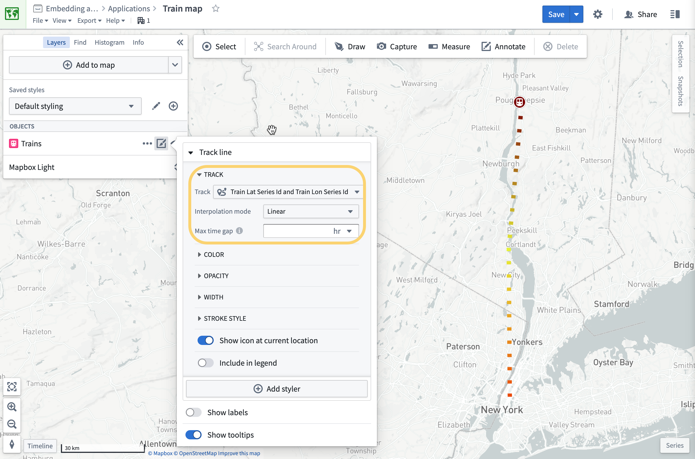Open Trains layer more options ellipsis

click(147, 144)
